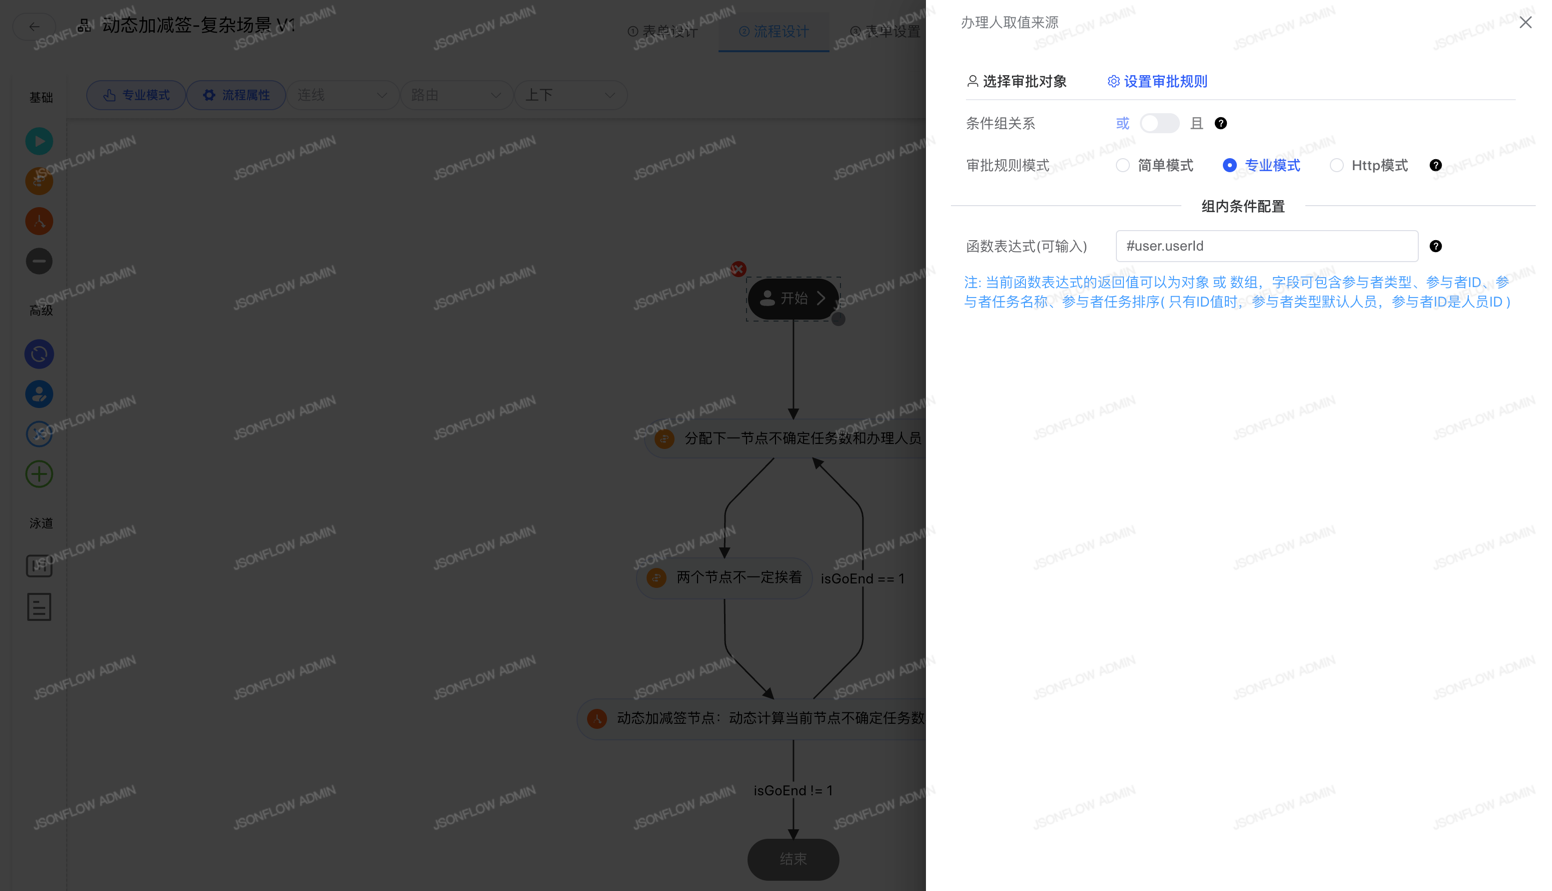Close the 办理人取值来源 drawer panel
Image resolution: width=1552 pixels, height=891 pixels.
[x=1525, y=22]
